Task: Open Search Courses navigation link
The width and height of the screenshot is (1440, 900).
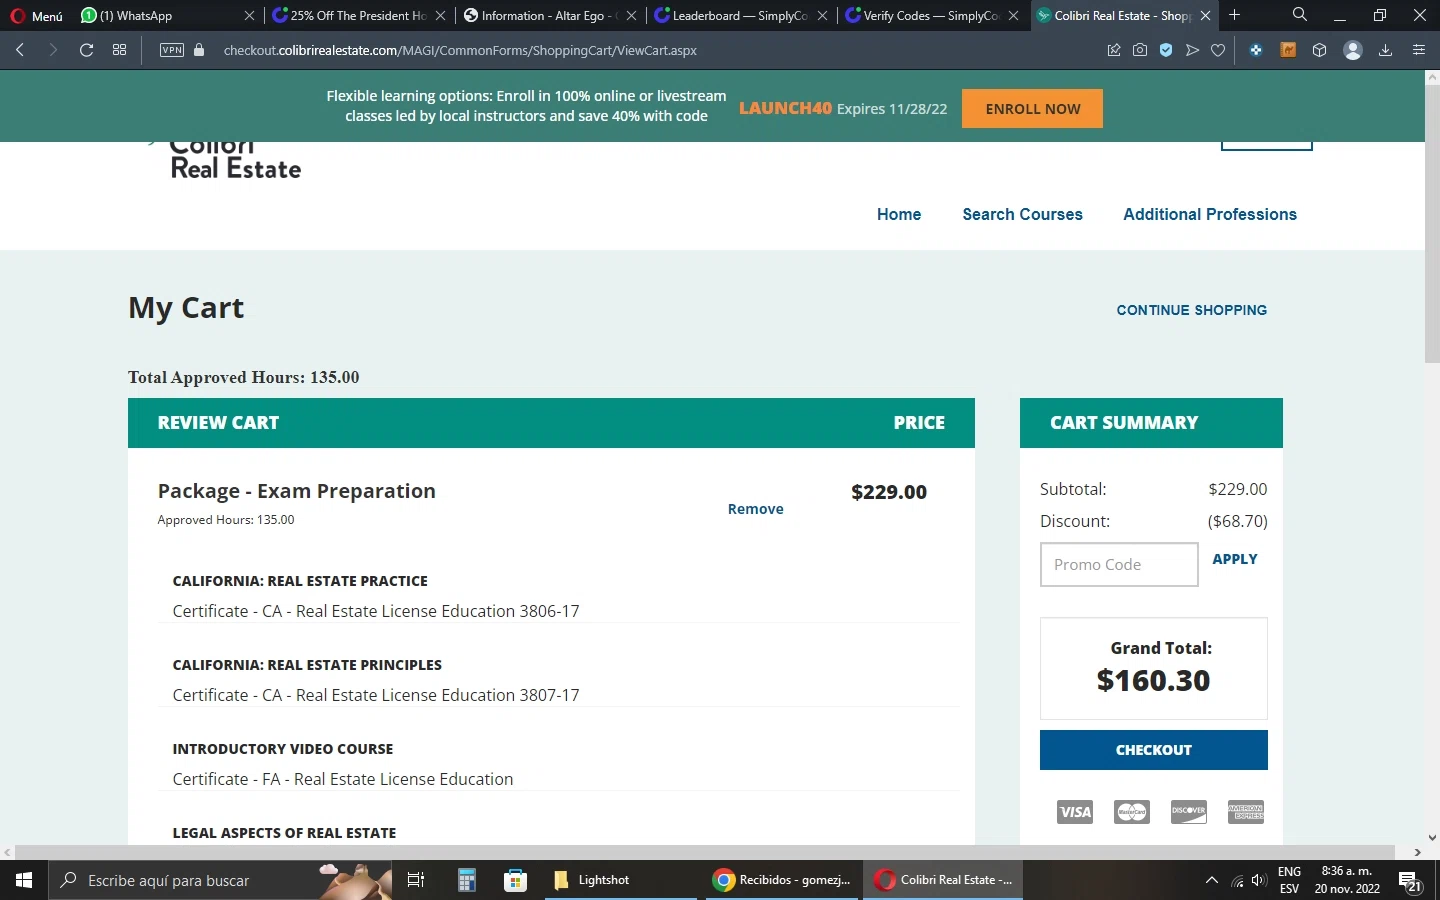Action: coord(1022,214)
